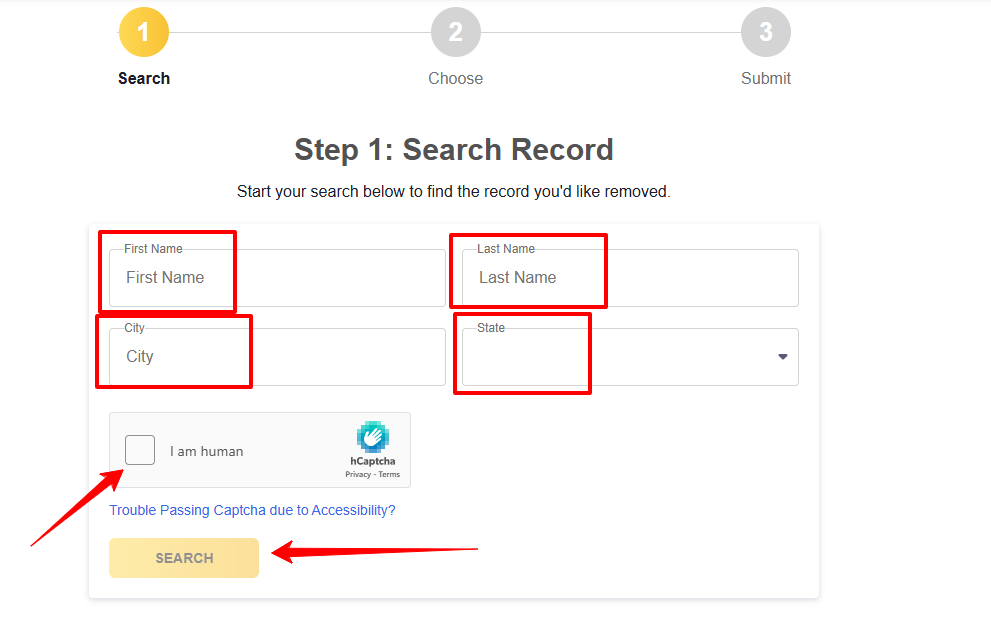The width and height of the screenshot is (991, 629).
Task: Focus the First Name input field
Action: (277, 278)
